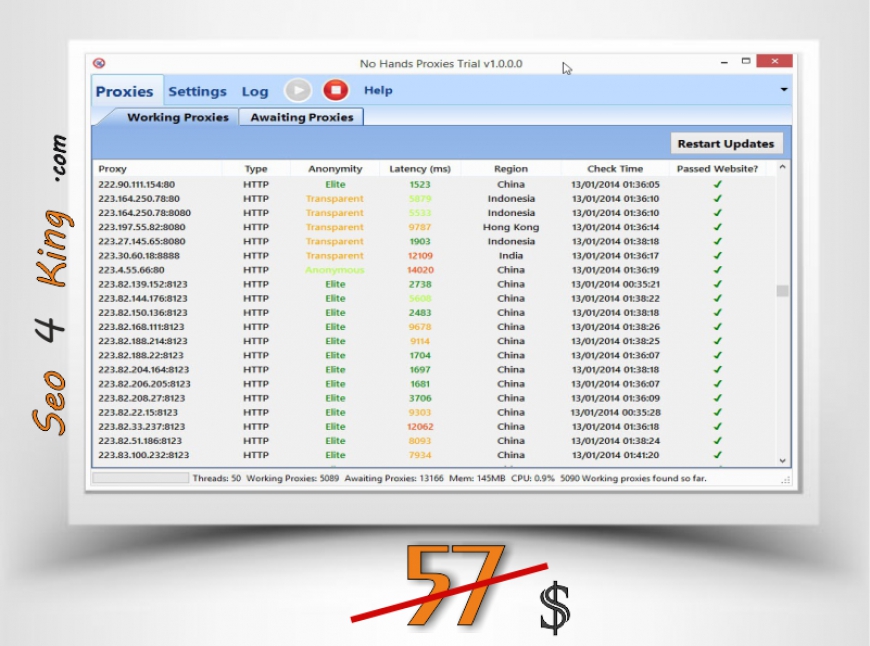Select proxy row 223.82.22.15:8123

(434, 412)
